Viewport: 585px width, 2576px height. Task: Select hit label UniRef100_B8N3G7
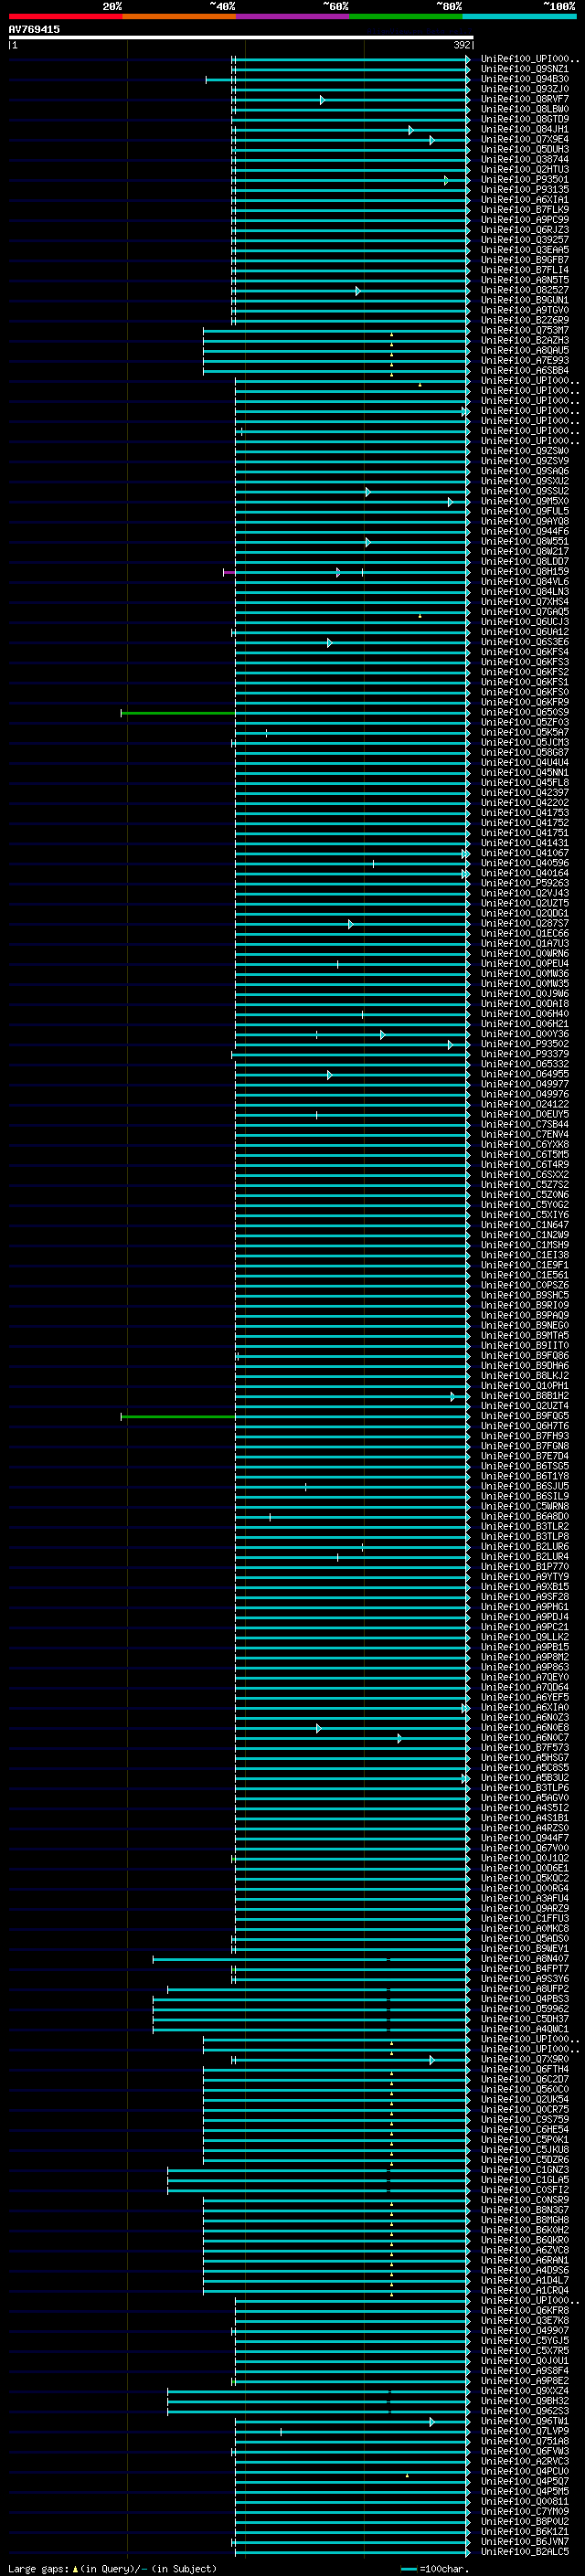pyautogui.click(x=524, y=2210)
